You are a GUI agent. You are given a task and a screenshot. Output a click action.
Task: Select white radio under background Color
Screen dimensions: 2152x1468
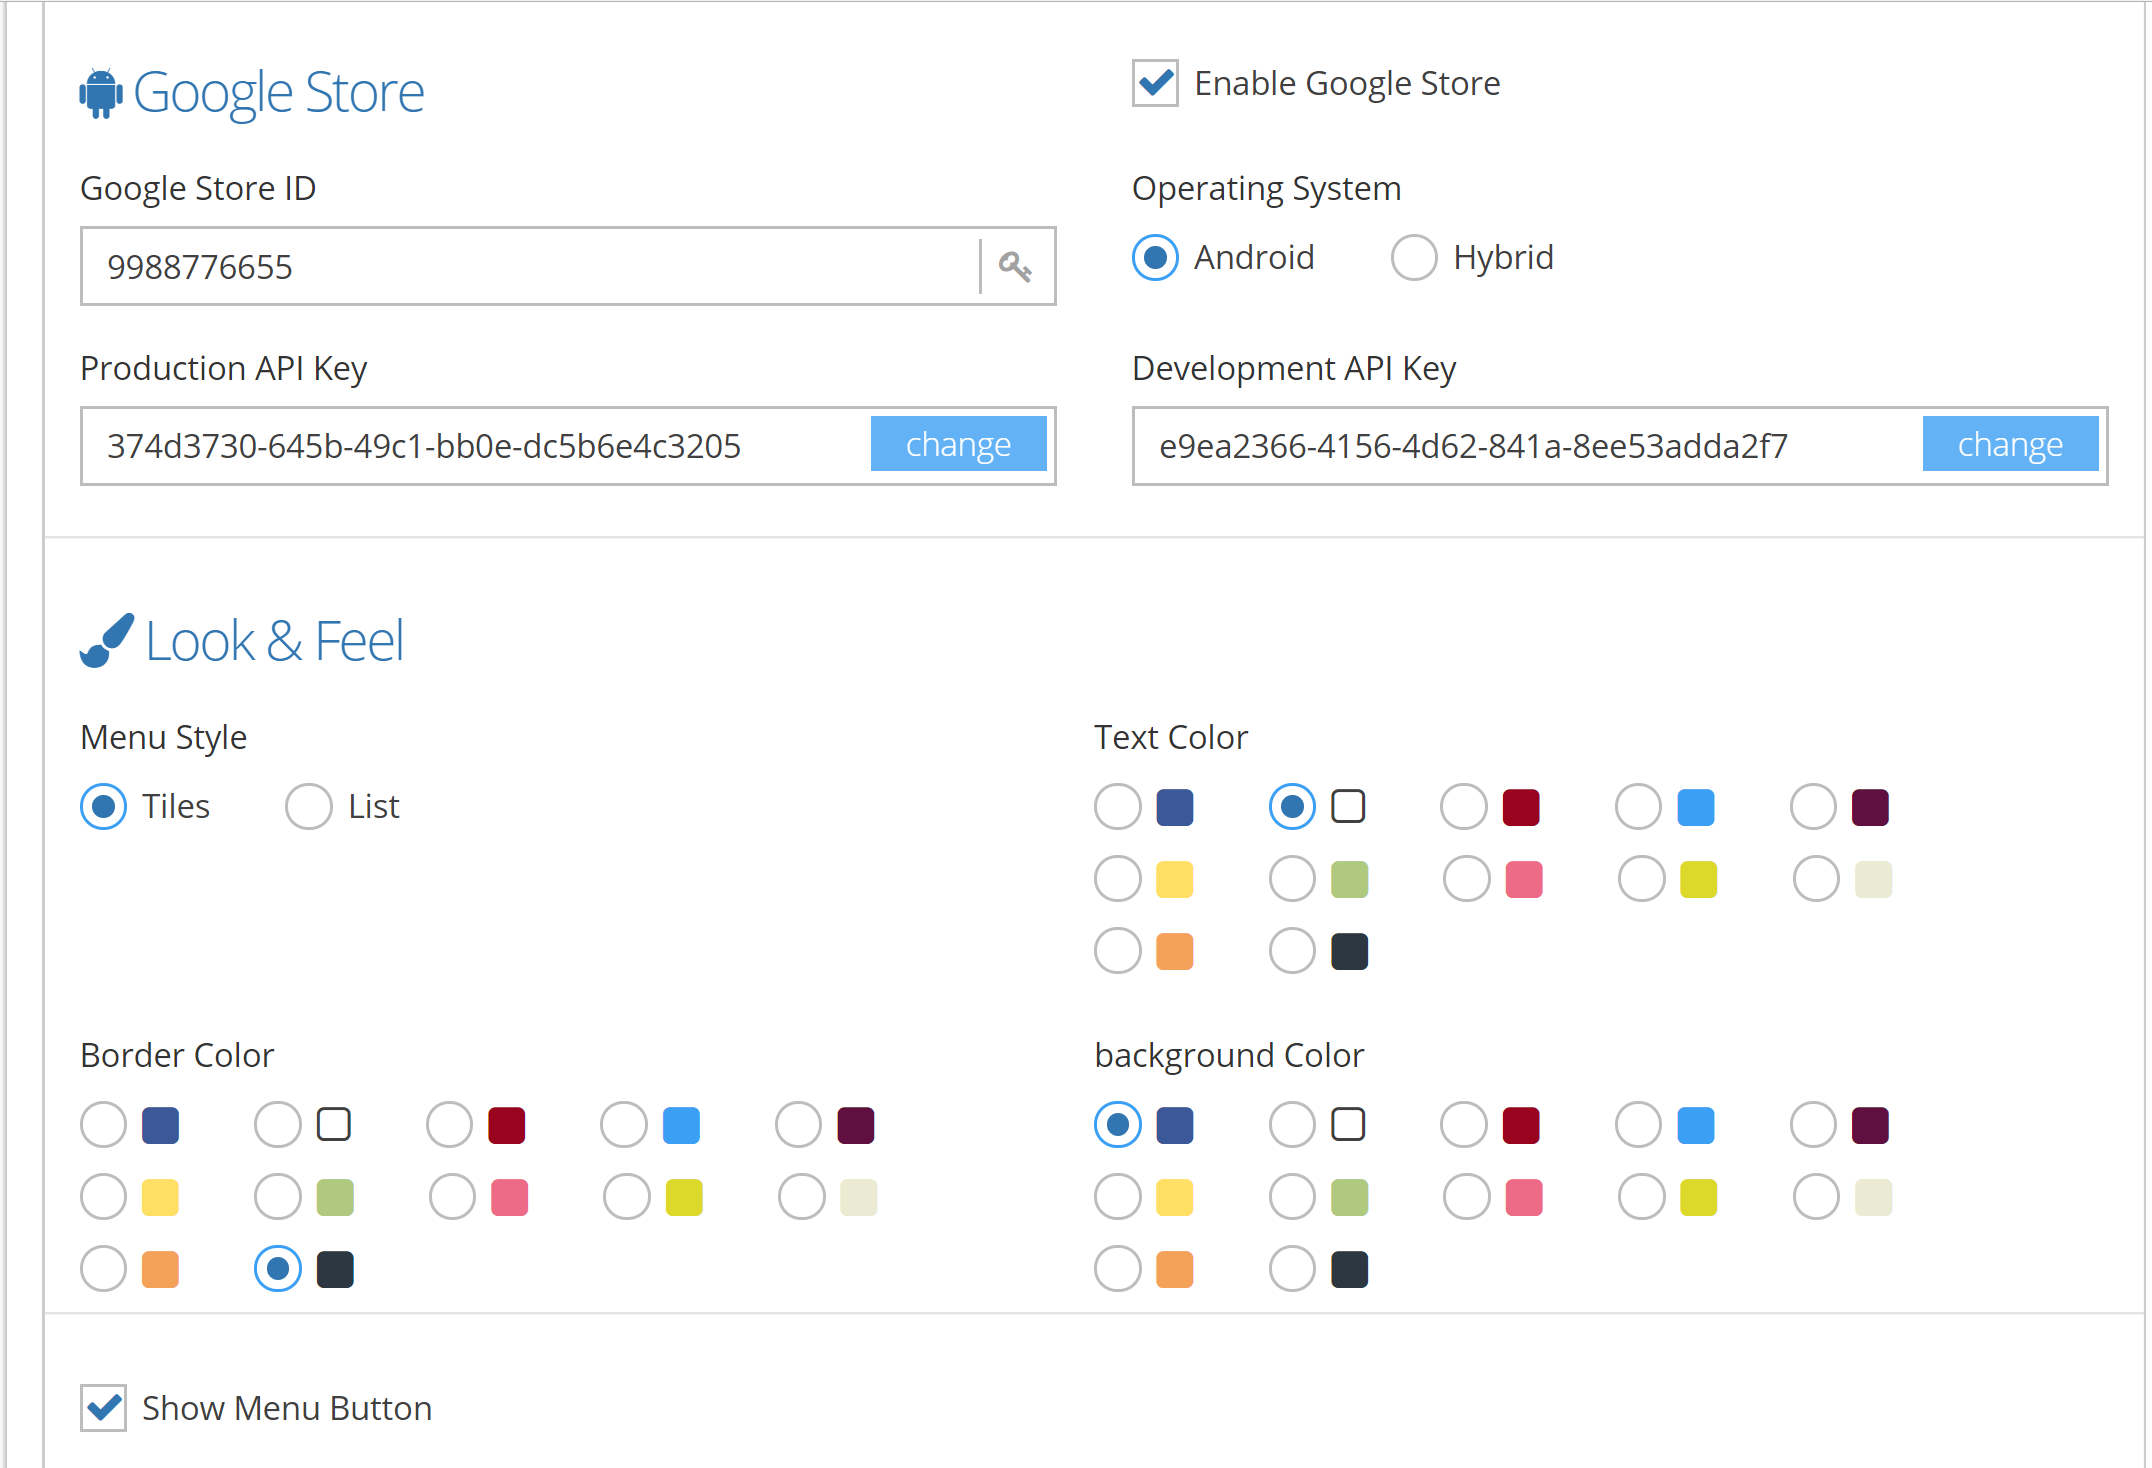[1292, 1125]
